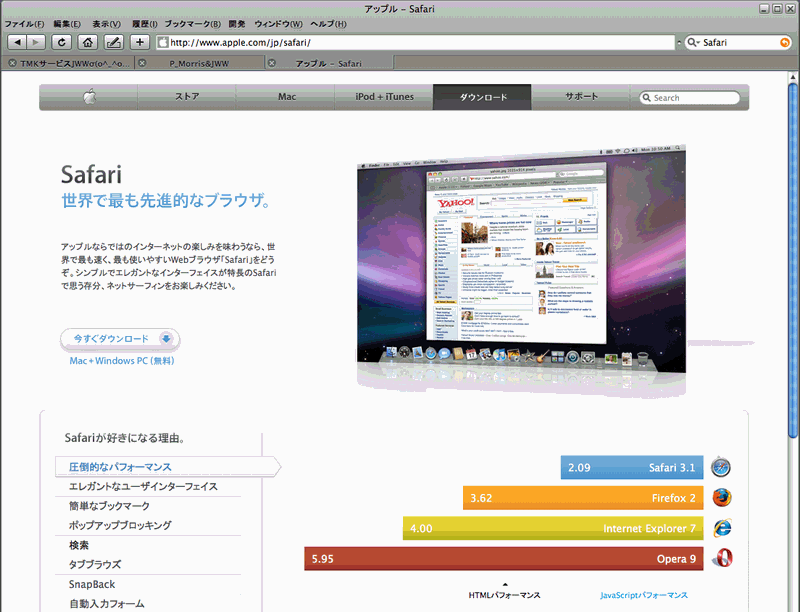
Task: Focus the address bar showing apple.com/jp/safari
Action: coord(415,42)
